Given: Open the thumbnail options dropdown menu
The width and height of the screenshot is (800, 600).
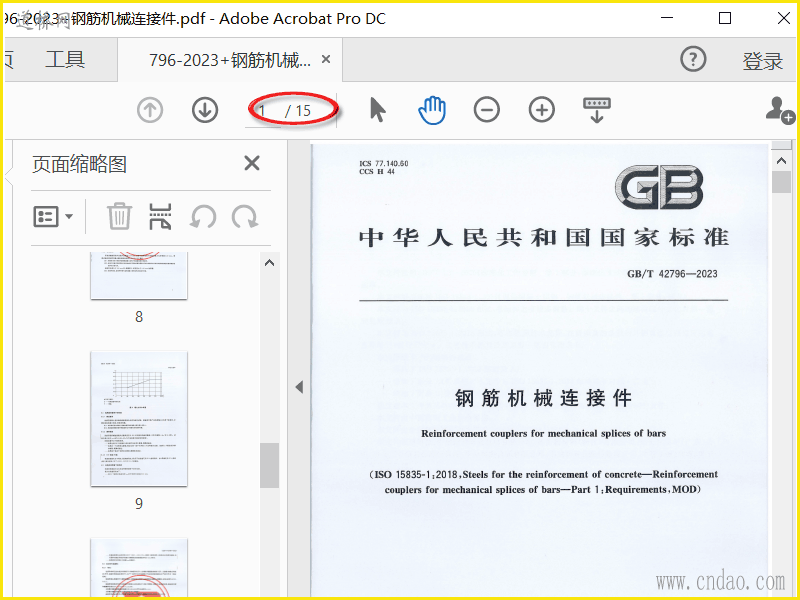Looking at the screenshot, I should point(53,216).
